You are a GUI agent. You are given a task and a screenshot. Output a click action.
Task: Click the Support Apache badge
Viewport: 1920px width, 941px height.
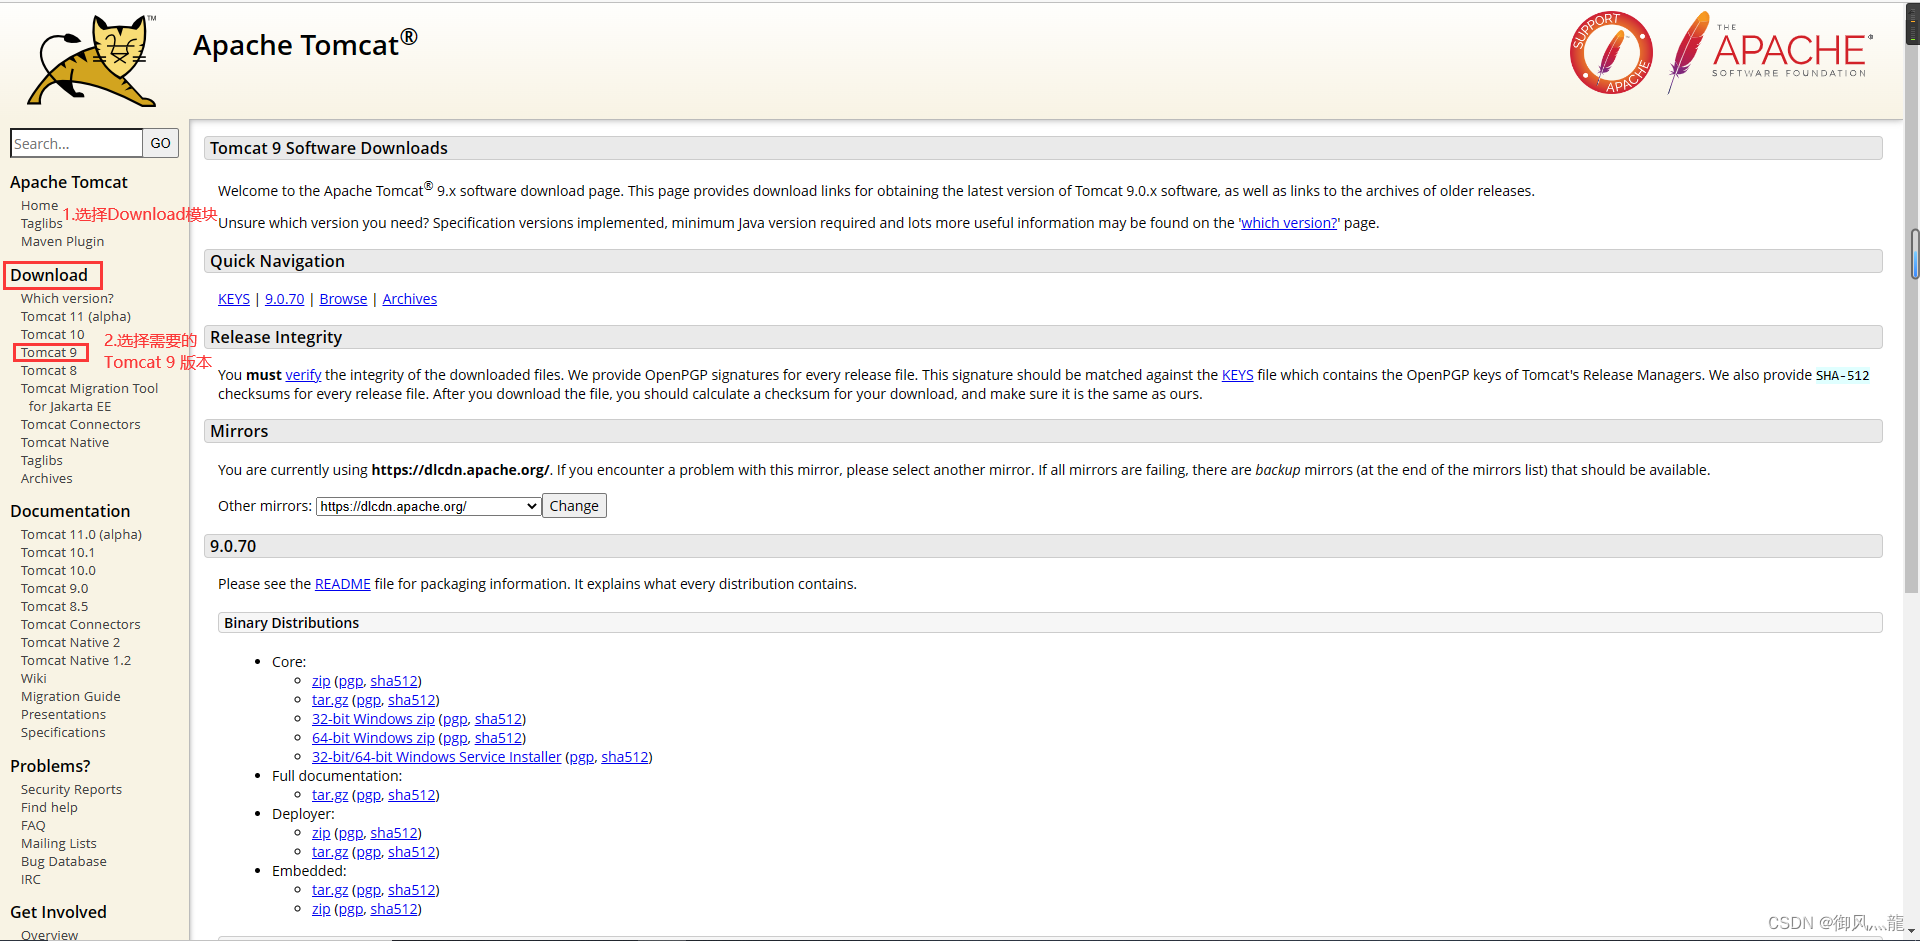[1610, 52]
